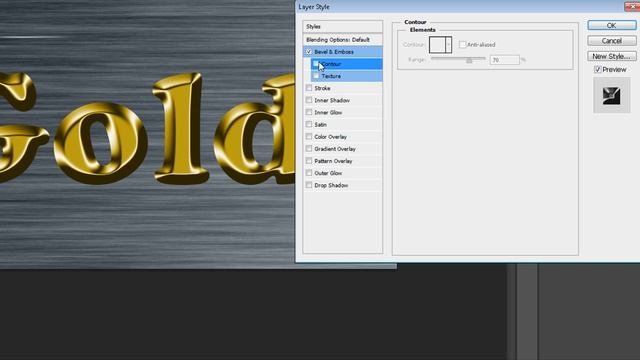Check the Stroke effect checkbox

(309, 88)
